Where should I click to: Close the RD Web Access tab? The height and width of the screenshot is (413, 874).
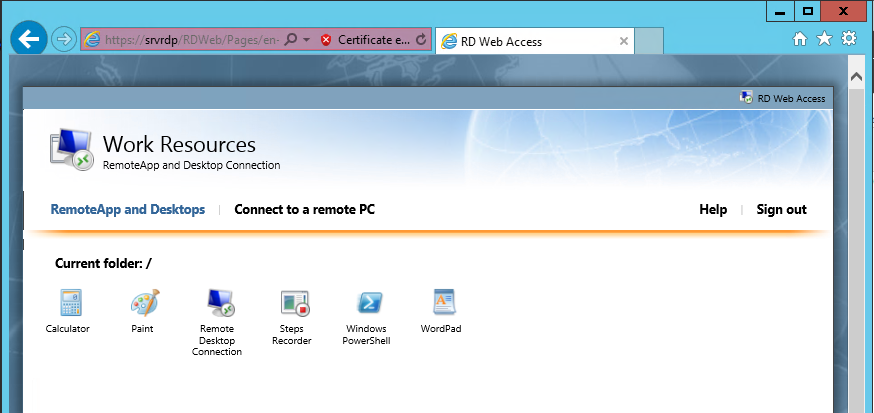(x=624, y=41)
